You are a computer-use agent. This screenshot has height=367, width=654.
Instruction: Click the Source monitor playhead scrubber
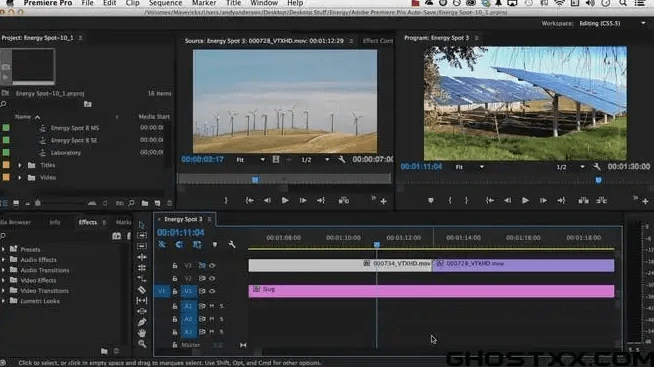255,179
